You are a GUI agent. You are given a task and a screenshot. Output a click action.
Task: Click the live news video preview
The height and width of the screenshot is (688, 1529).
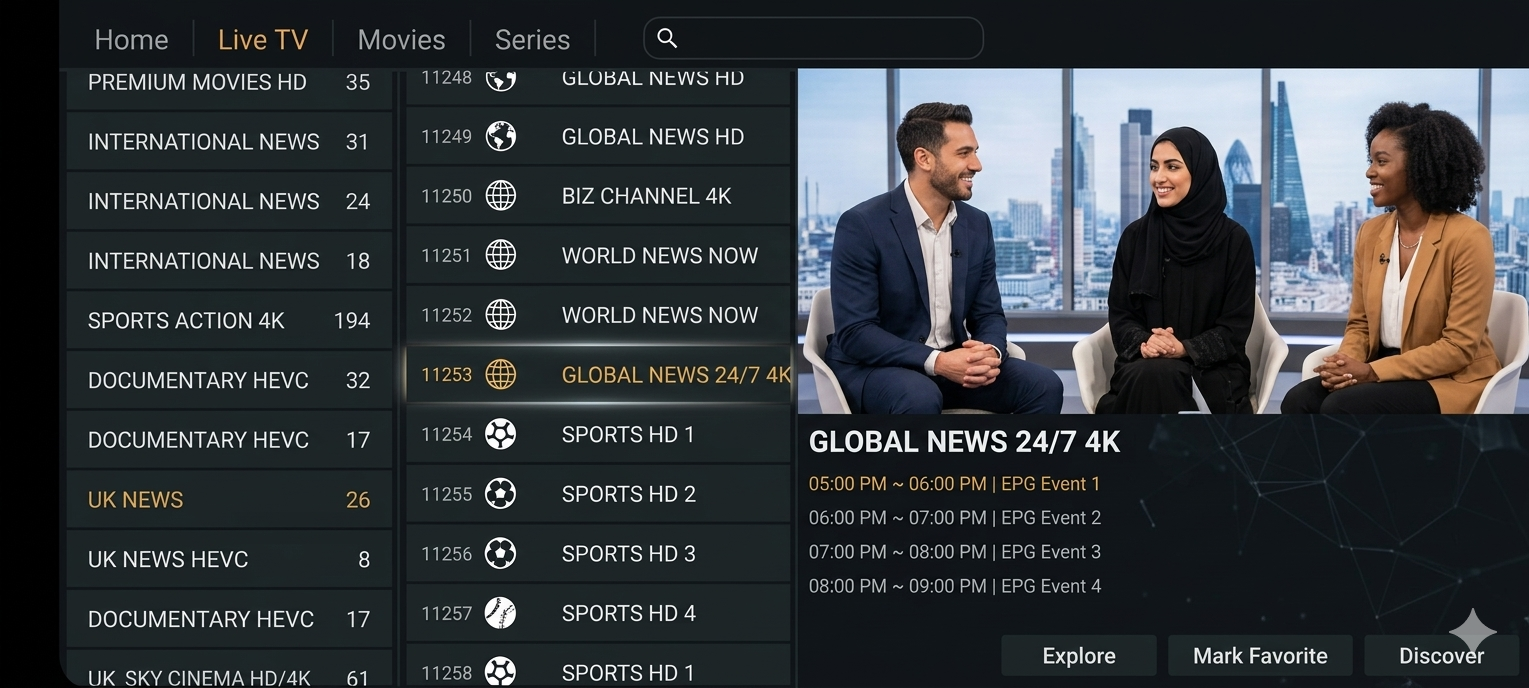point(1162,241)
